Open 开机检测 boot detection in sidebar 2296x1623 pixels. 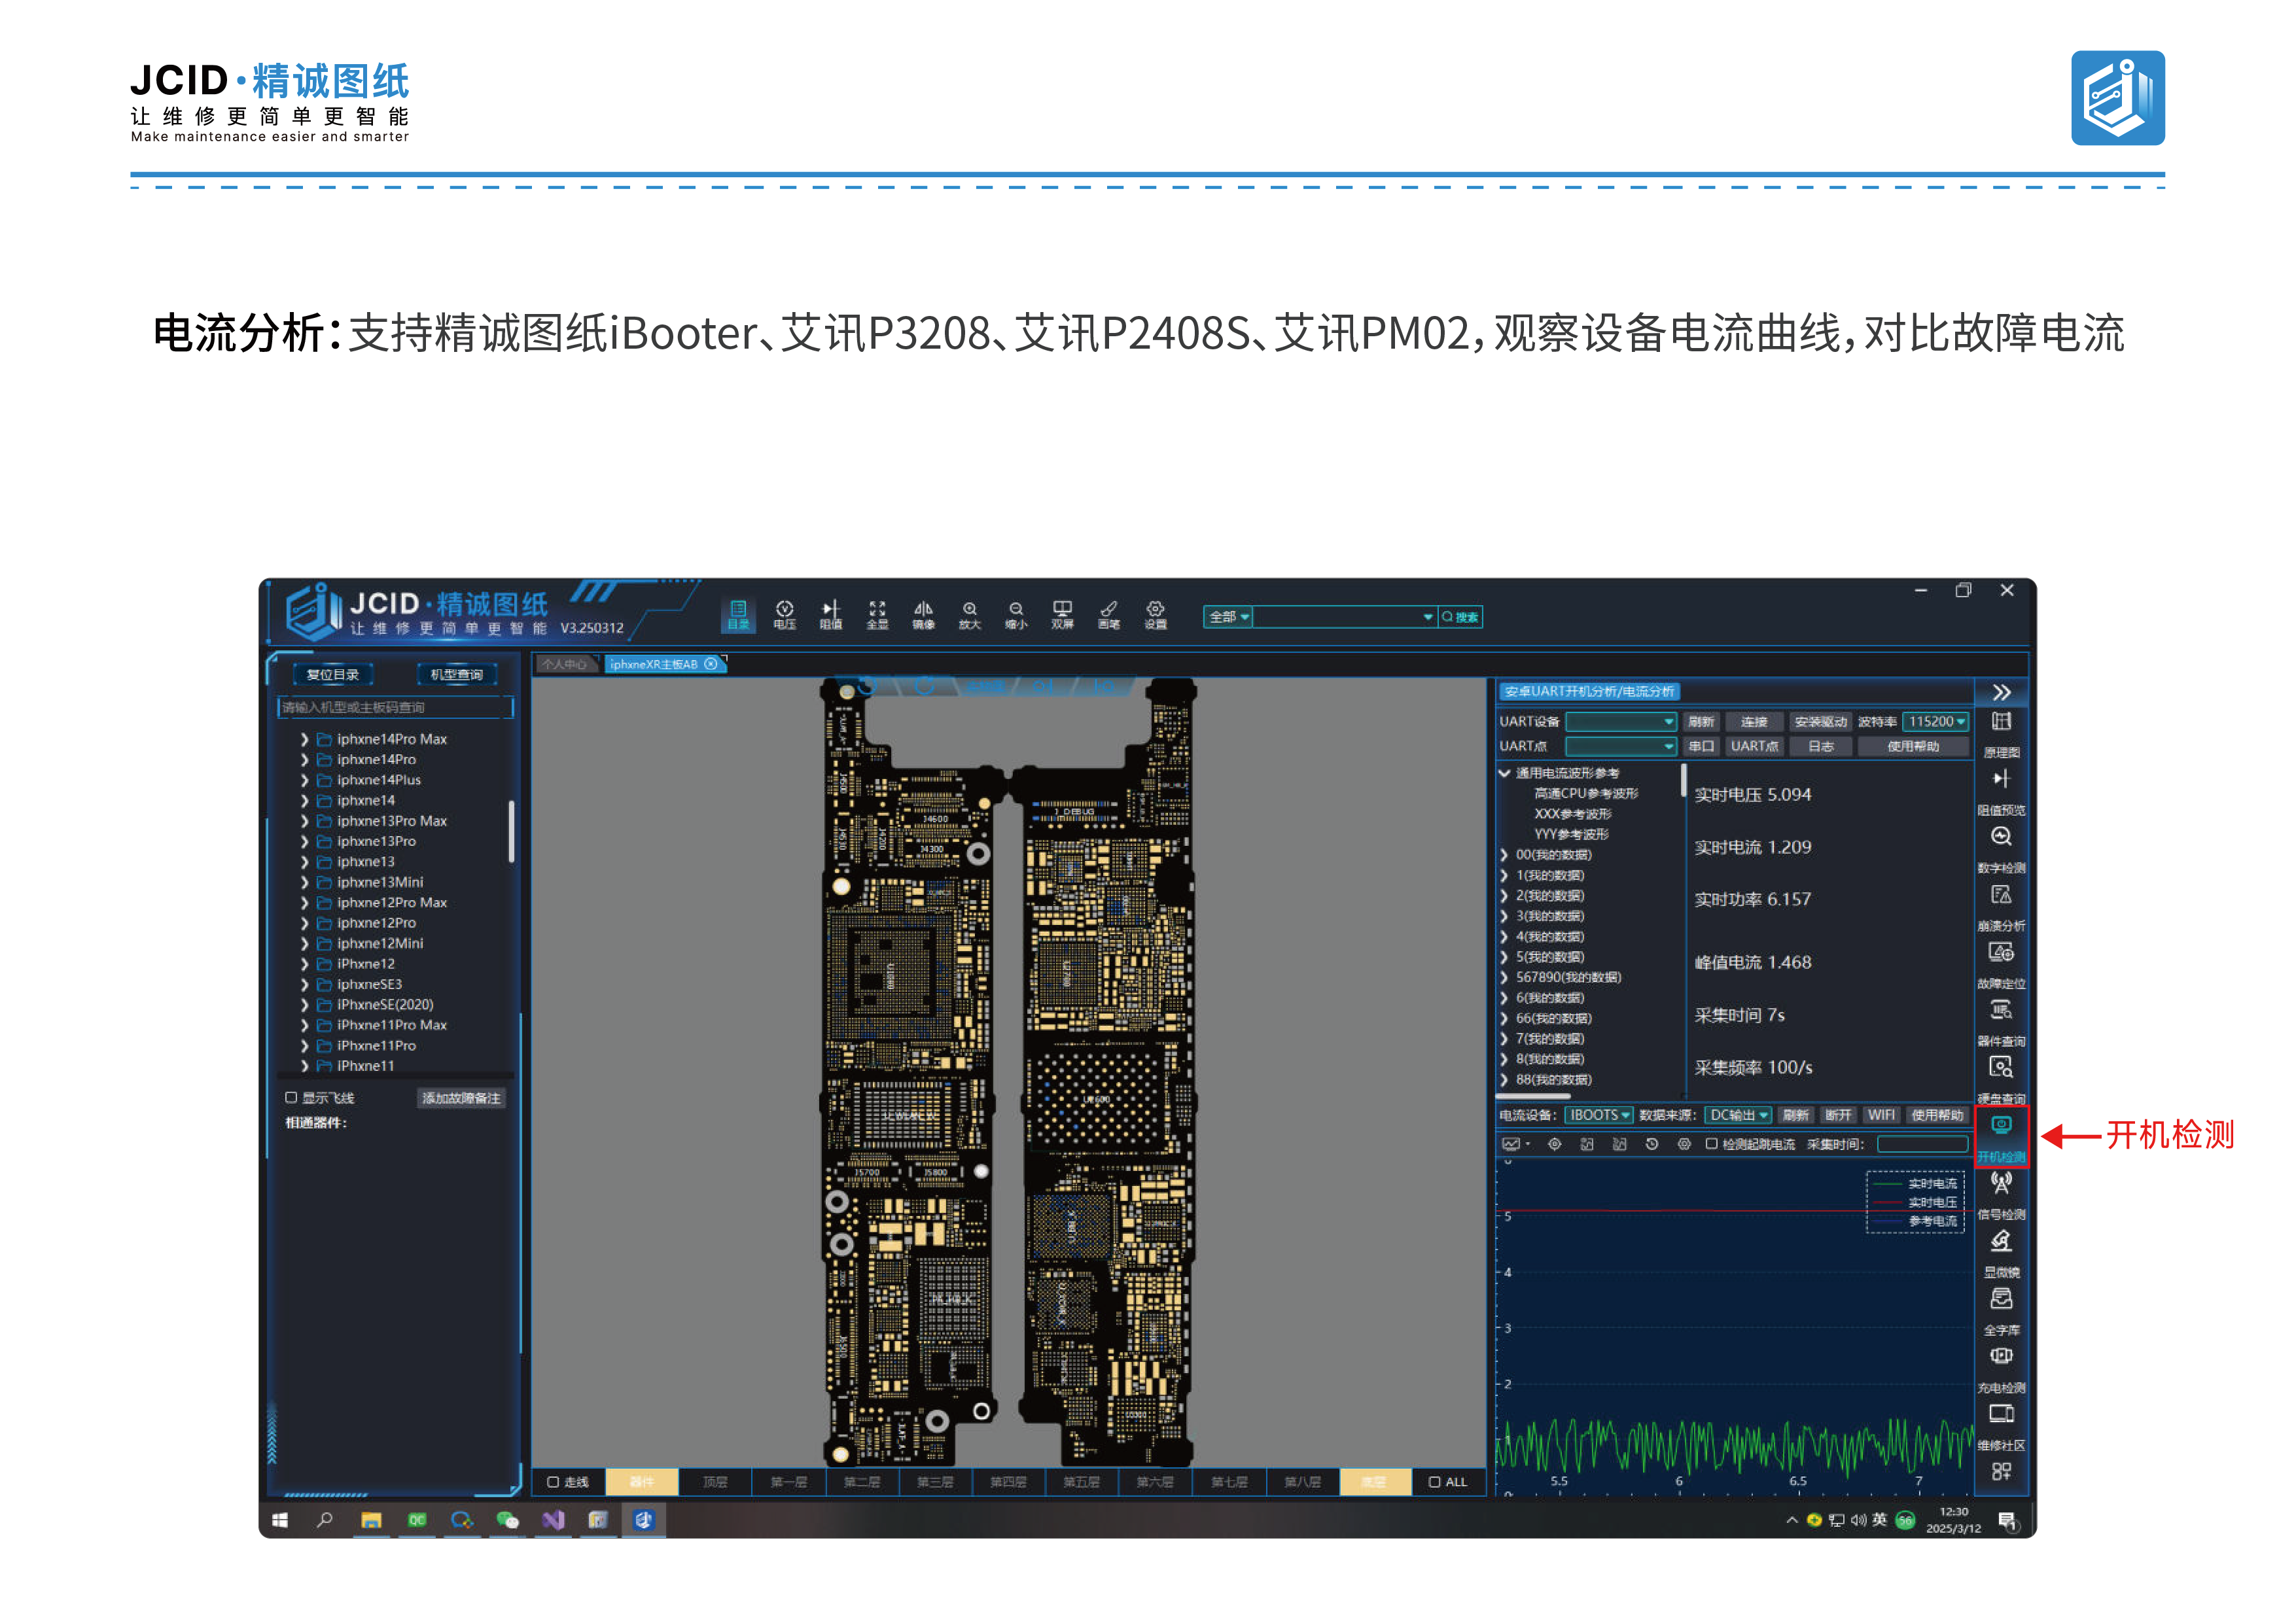click(2001, 1136)
